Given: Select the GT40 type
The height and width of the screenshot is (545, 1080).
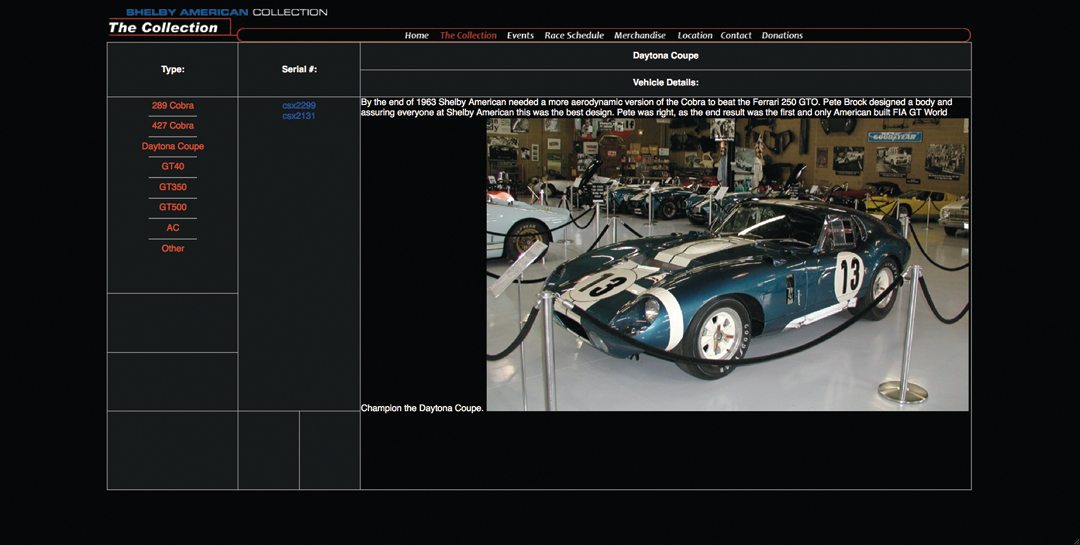Looking at the screenshot, I should click(x=173, y=166).
